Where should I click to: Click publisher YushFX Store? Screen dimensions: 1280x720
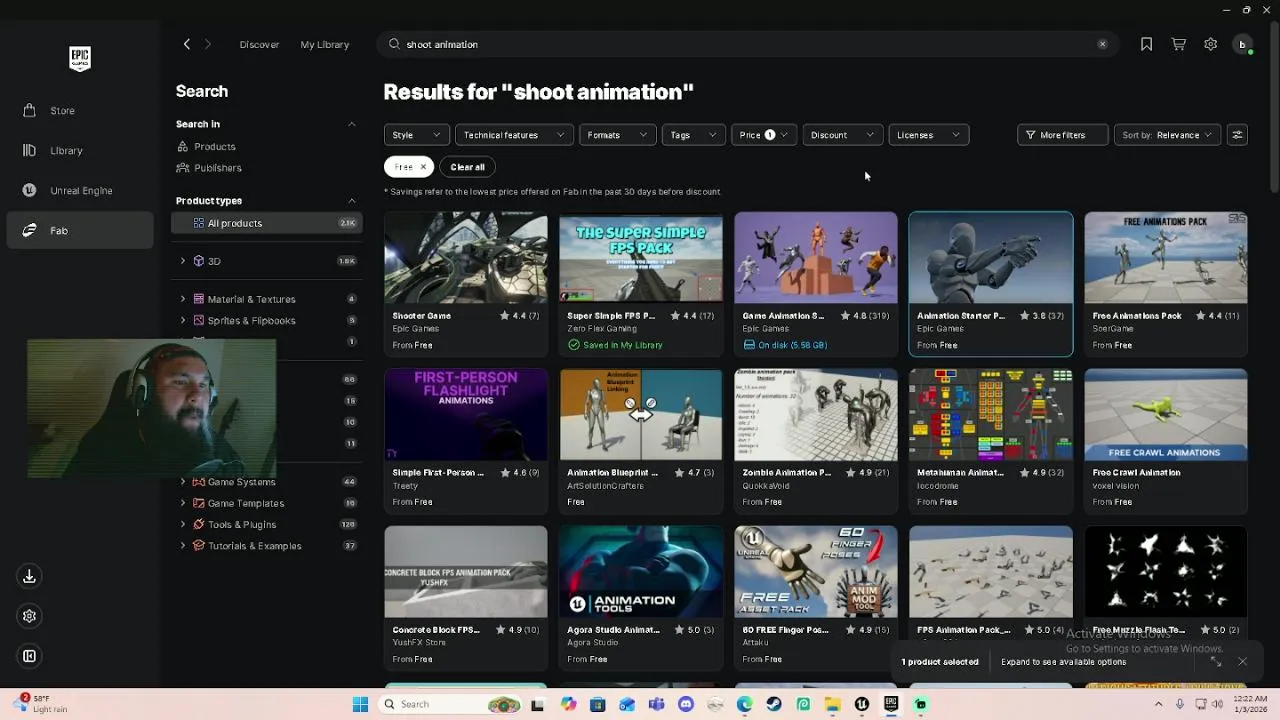(419, 643)
